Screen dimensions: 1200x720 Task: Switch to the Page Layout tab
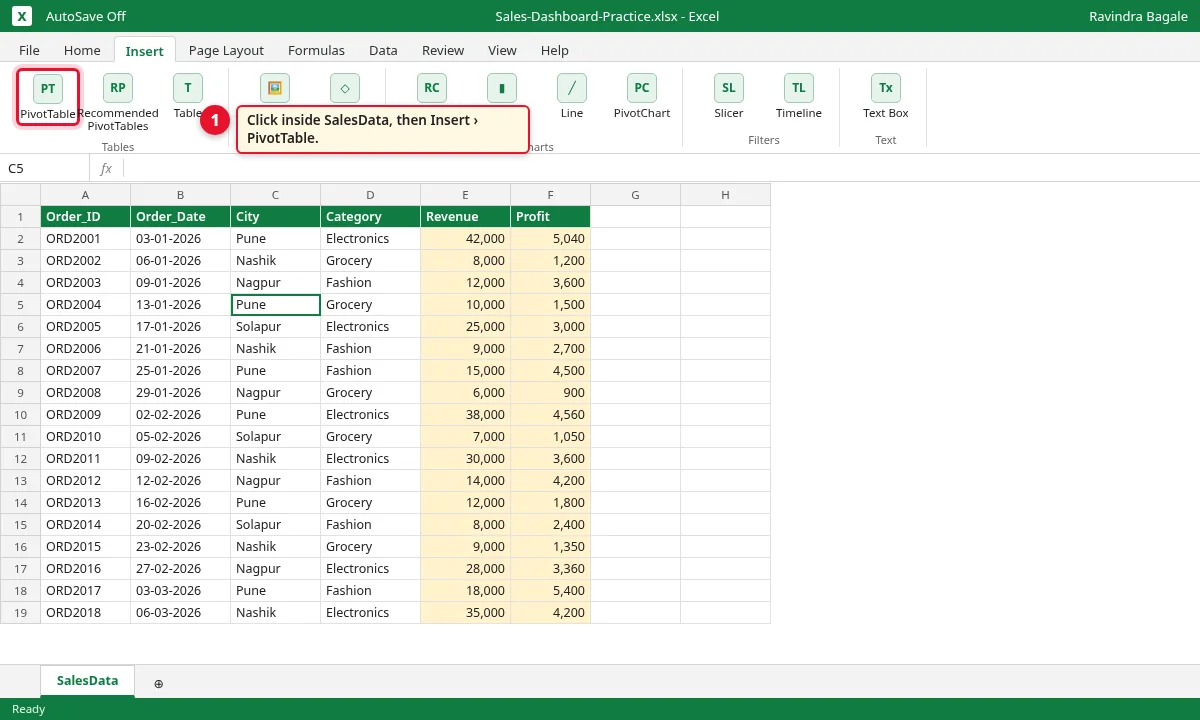tap(226, 50)
